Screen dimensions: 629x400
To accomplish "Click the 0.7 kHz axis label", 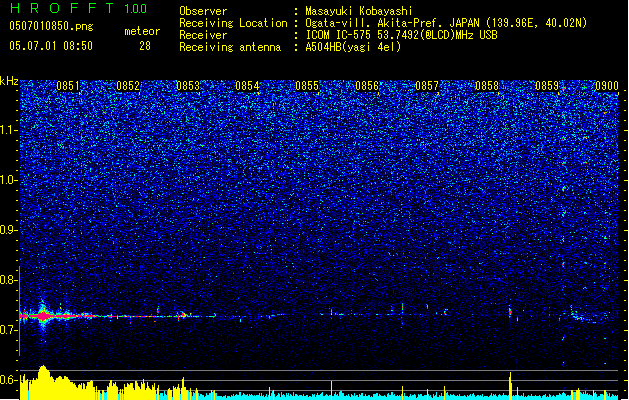I will coord(8,330).
